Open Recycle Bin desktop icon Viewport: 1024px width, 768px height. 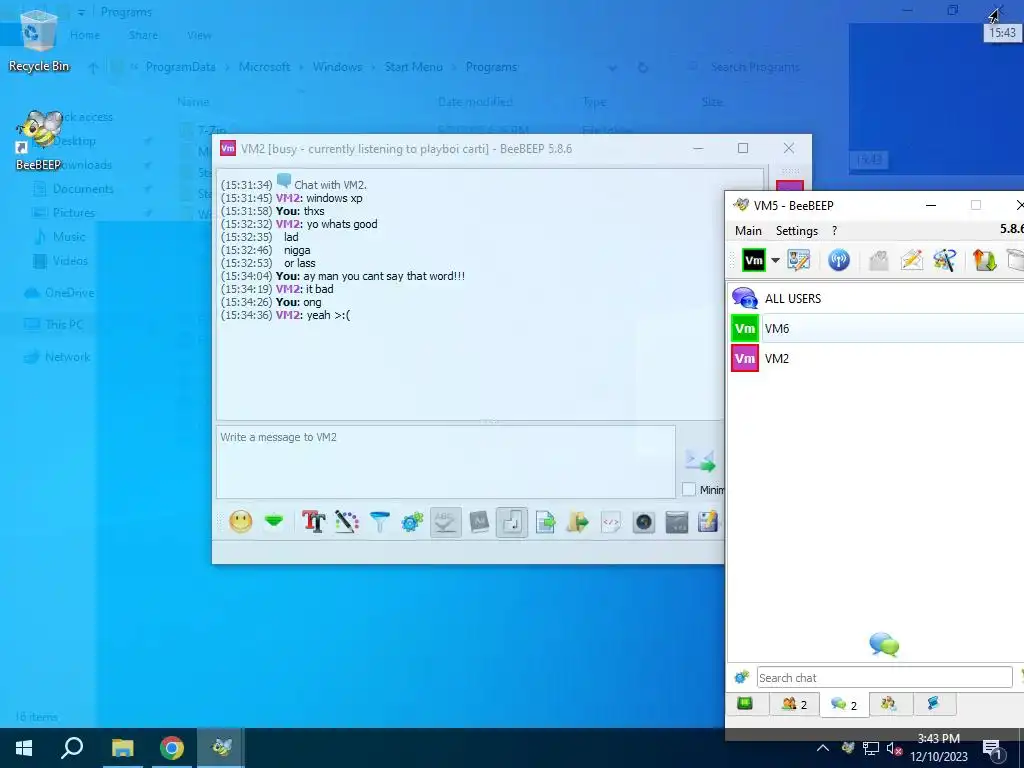pos(39,42)
